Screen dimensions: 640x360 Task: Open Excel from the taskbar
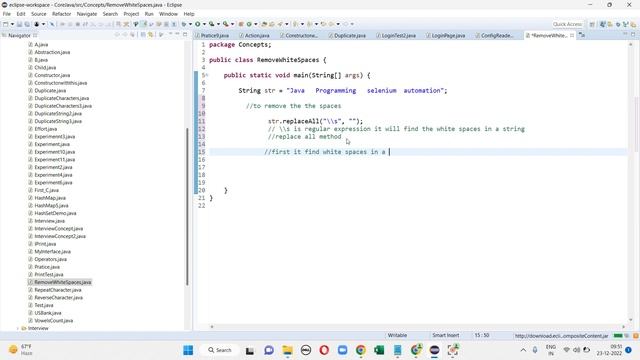(x=379, y=350)
